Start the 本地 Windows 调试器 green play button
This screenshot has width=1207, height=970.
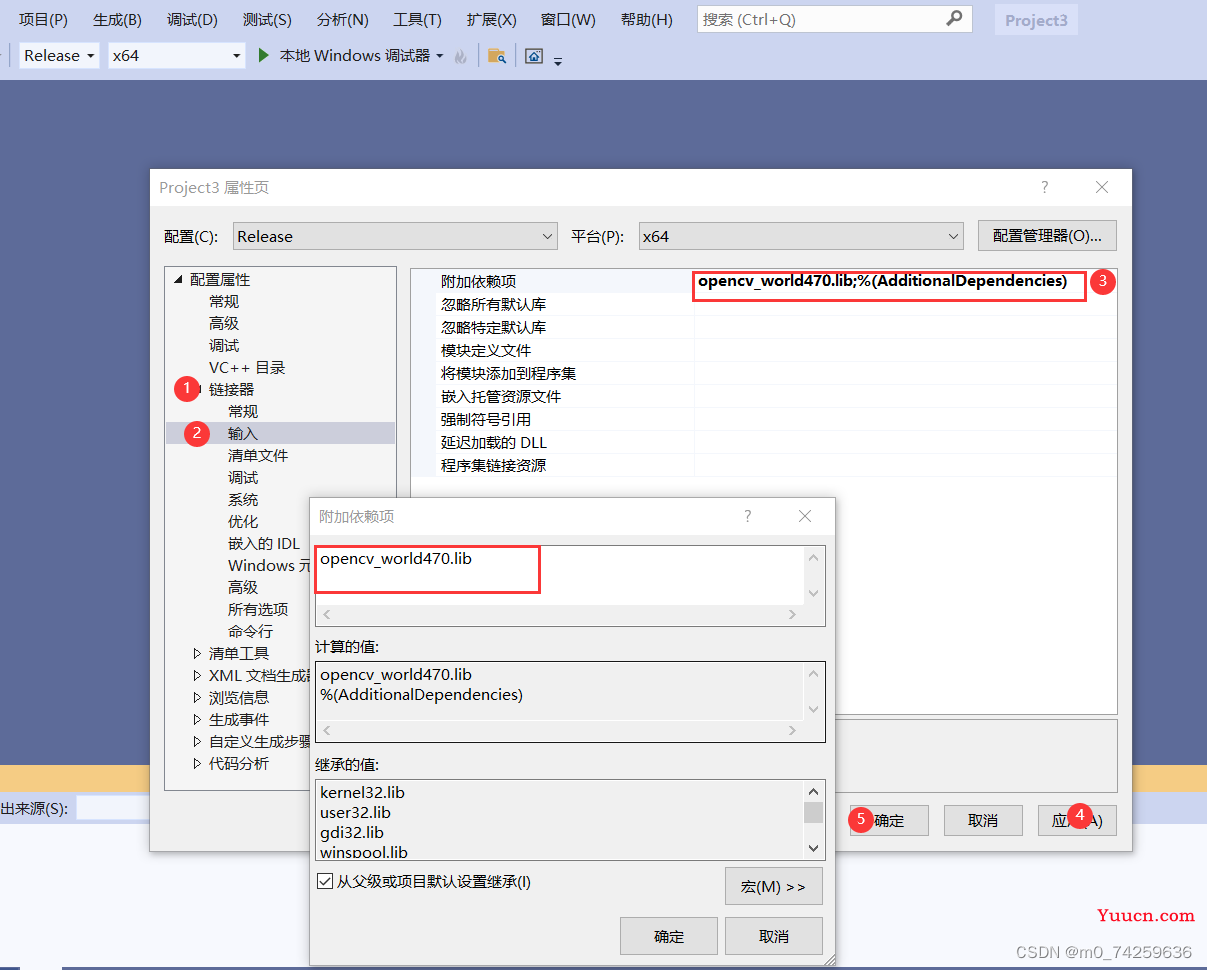264,56
